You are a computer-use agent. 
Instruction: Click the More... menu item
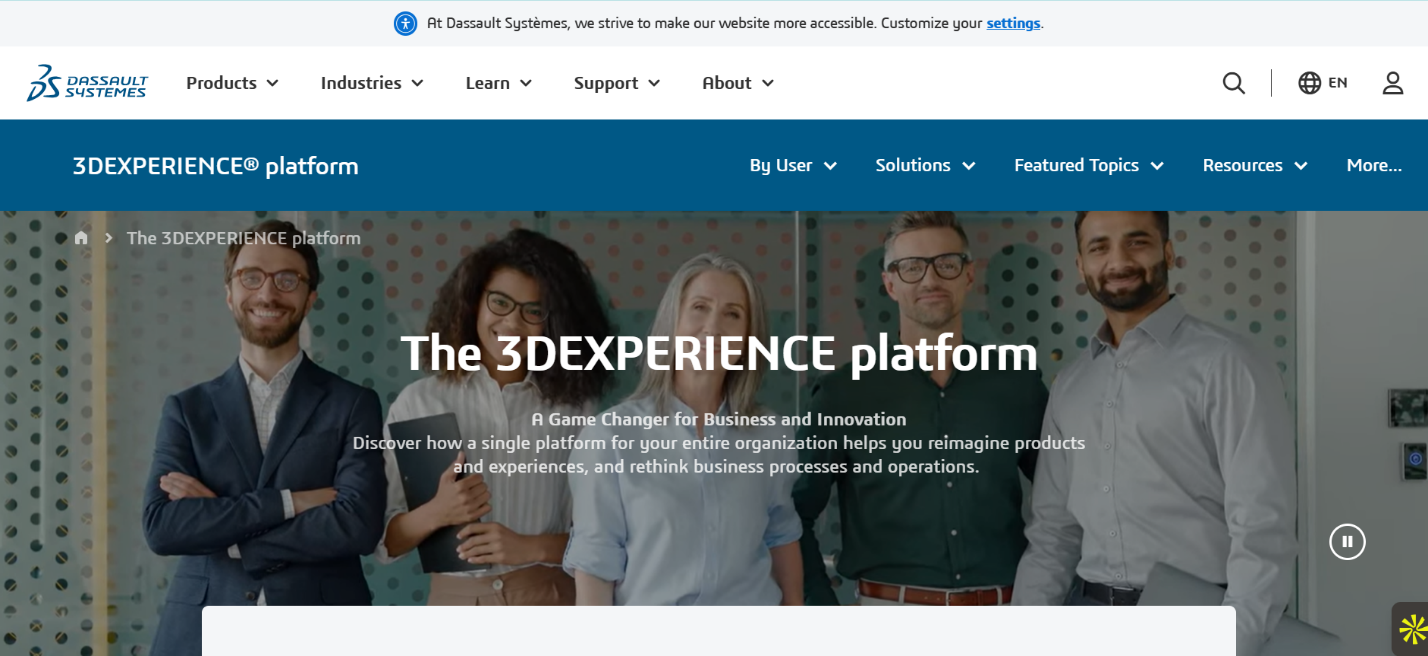[1374, 165]
